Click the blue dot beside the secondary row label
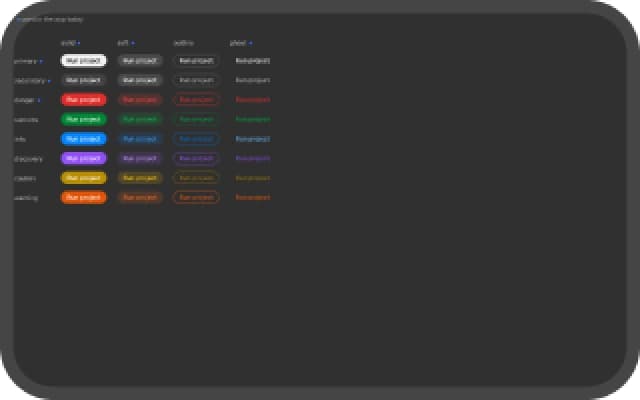 click(x=49, y=81)
